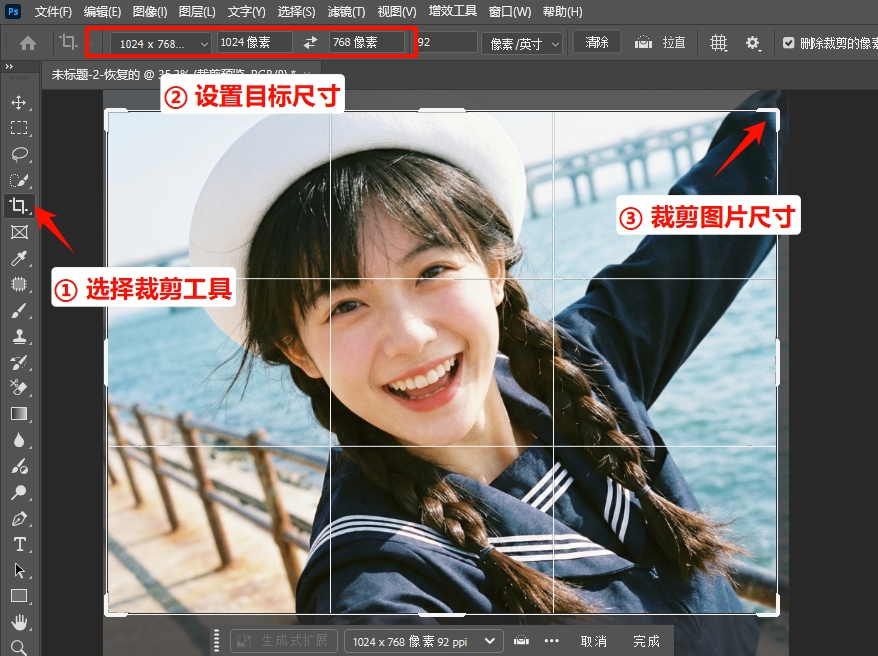Screen dimensions: 878x656
Task: Open the 滤镜 Filter menu
Action: [x=345, y=11]
